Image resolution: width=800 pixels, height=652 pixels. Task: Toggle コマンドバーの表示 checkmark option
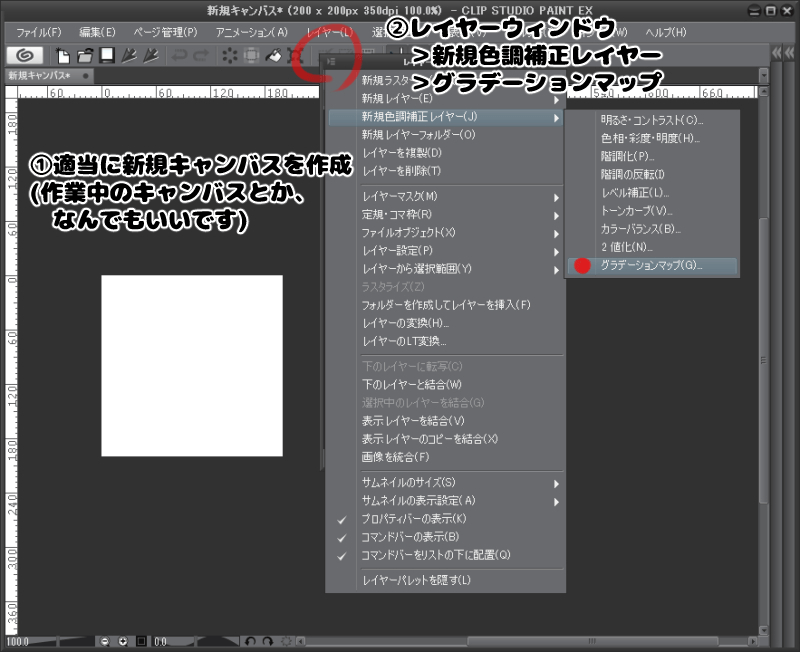pyautogui.click(x=410, y=537)
